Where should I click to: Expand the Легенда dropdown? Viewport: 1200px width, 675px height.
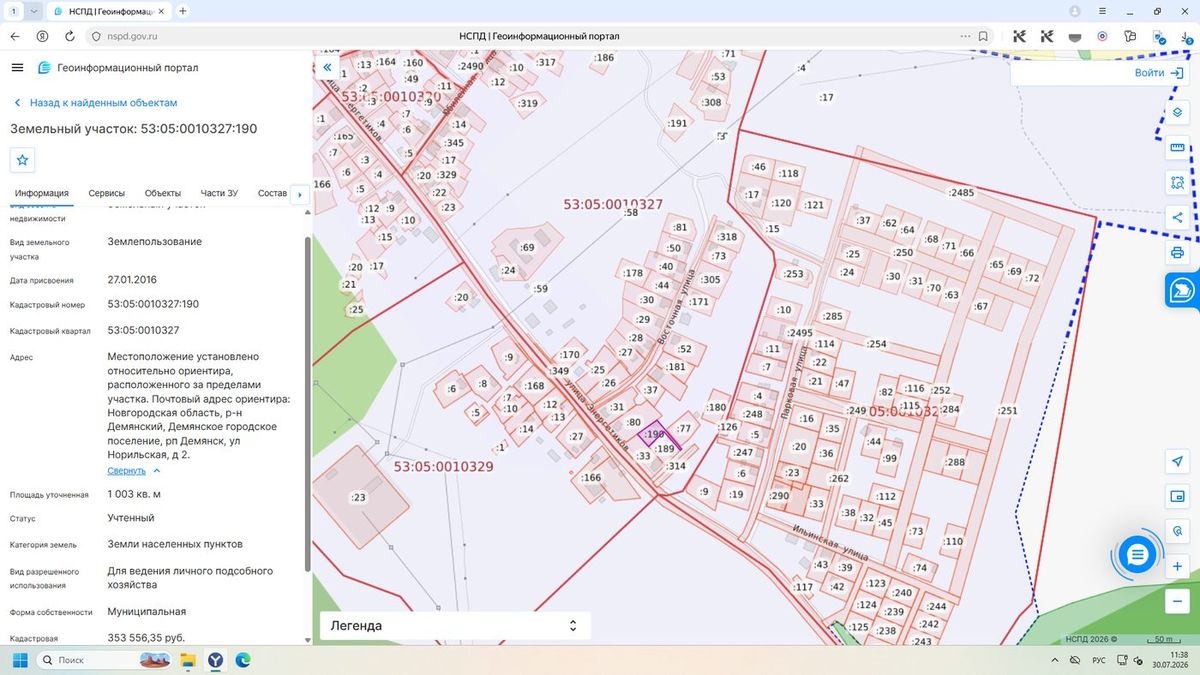(455, 626)
